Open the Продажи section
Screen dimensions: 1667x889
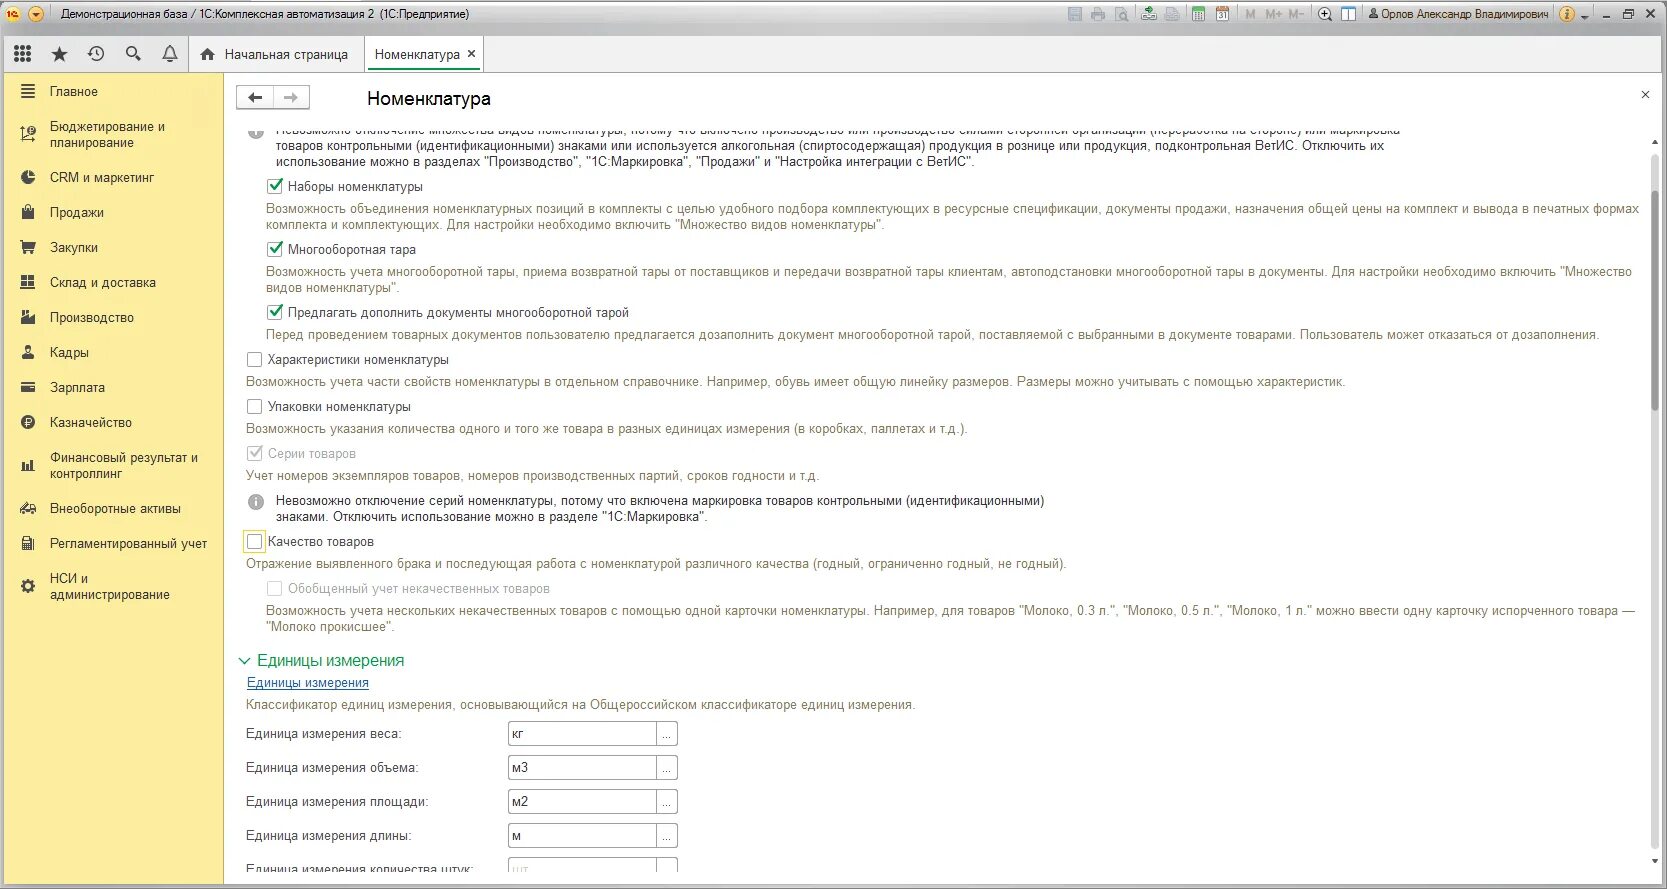(x=77, y=212)
